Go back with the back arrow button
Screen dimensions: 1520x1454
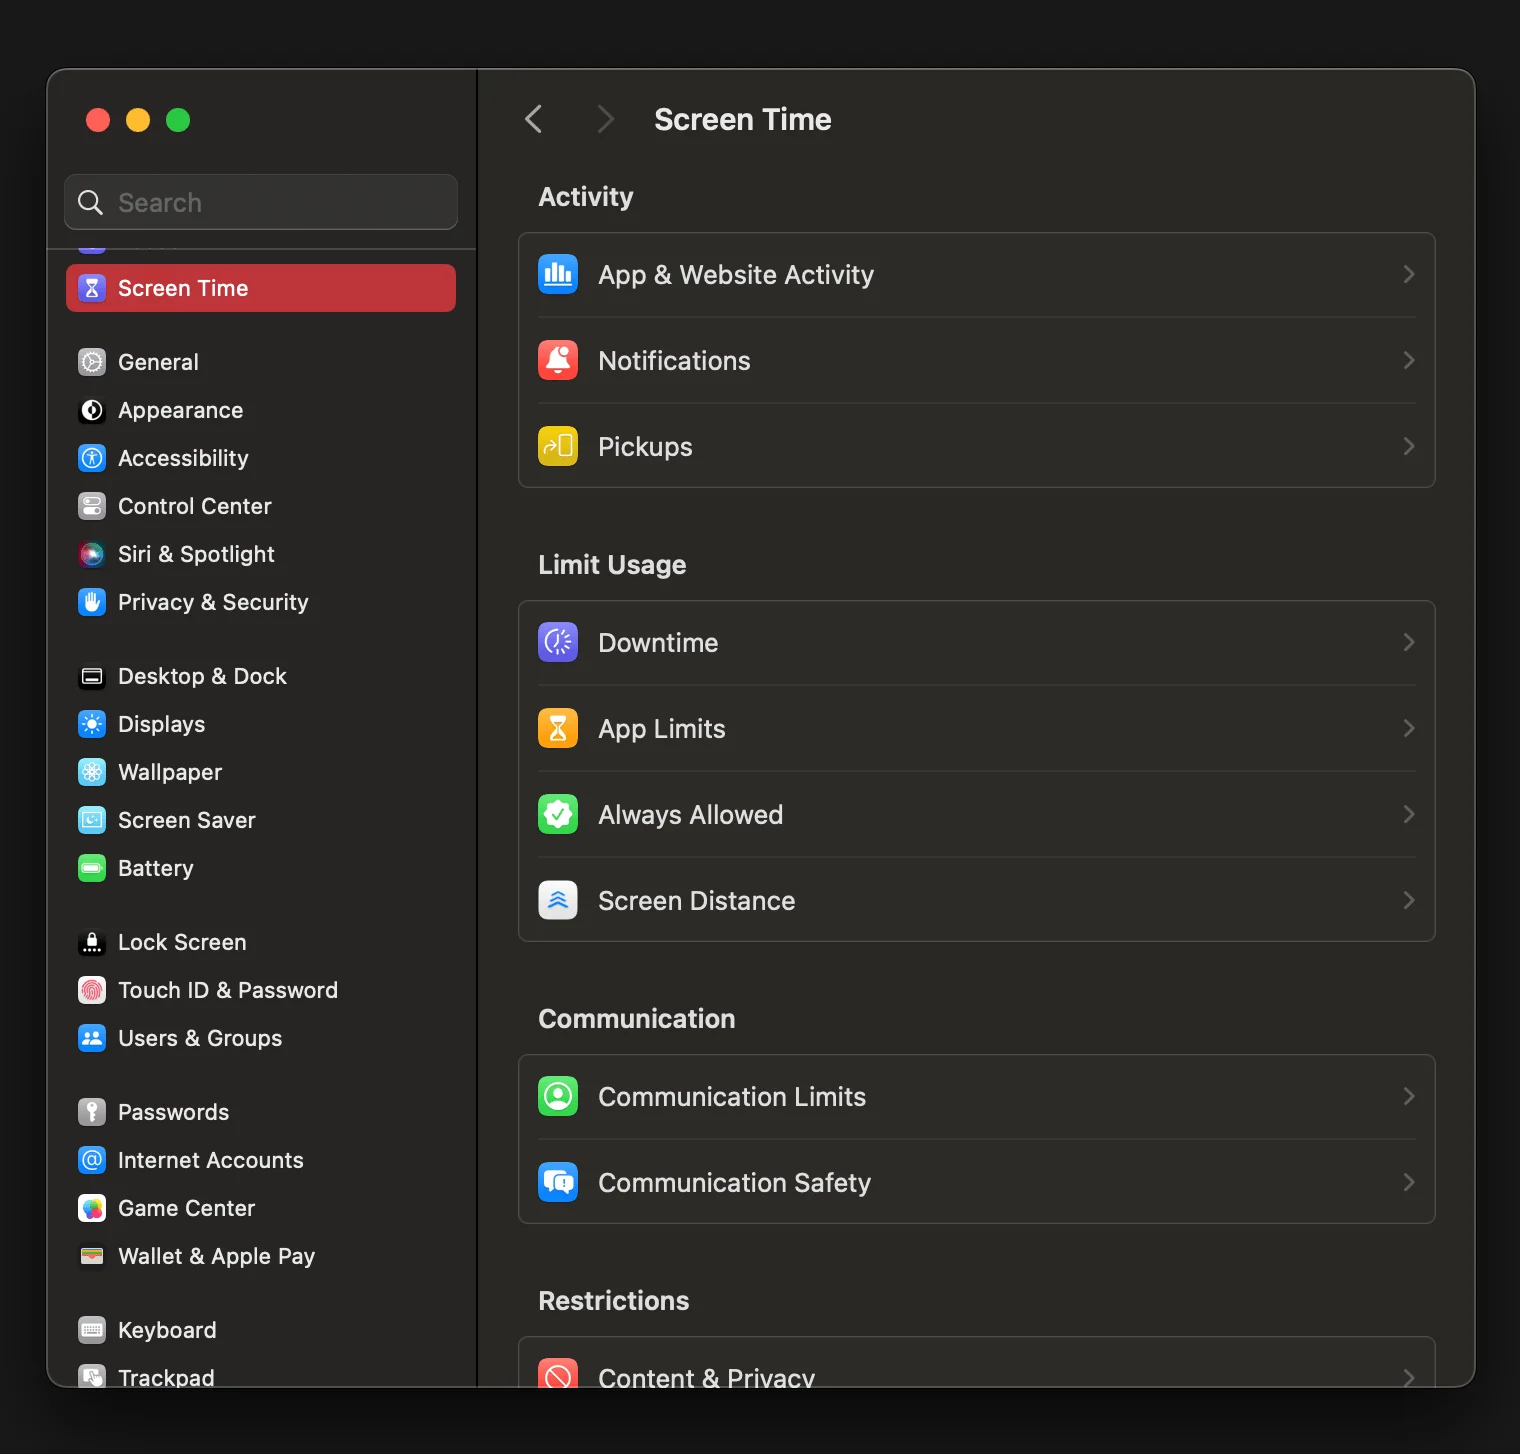534,119
